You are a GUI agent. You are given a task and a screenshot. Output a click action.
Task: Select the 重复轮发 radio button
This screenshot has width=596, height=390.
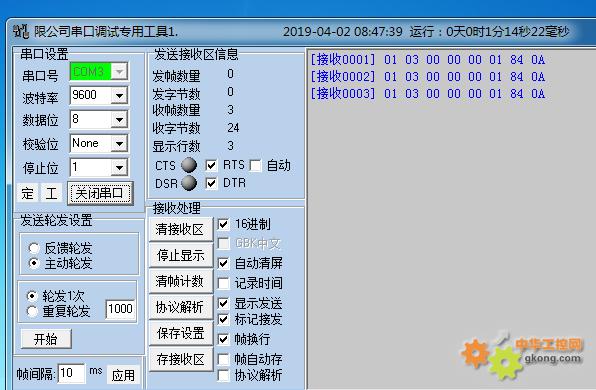tap(32, 311)
